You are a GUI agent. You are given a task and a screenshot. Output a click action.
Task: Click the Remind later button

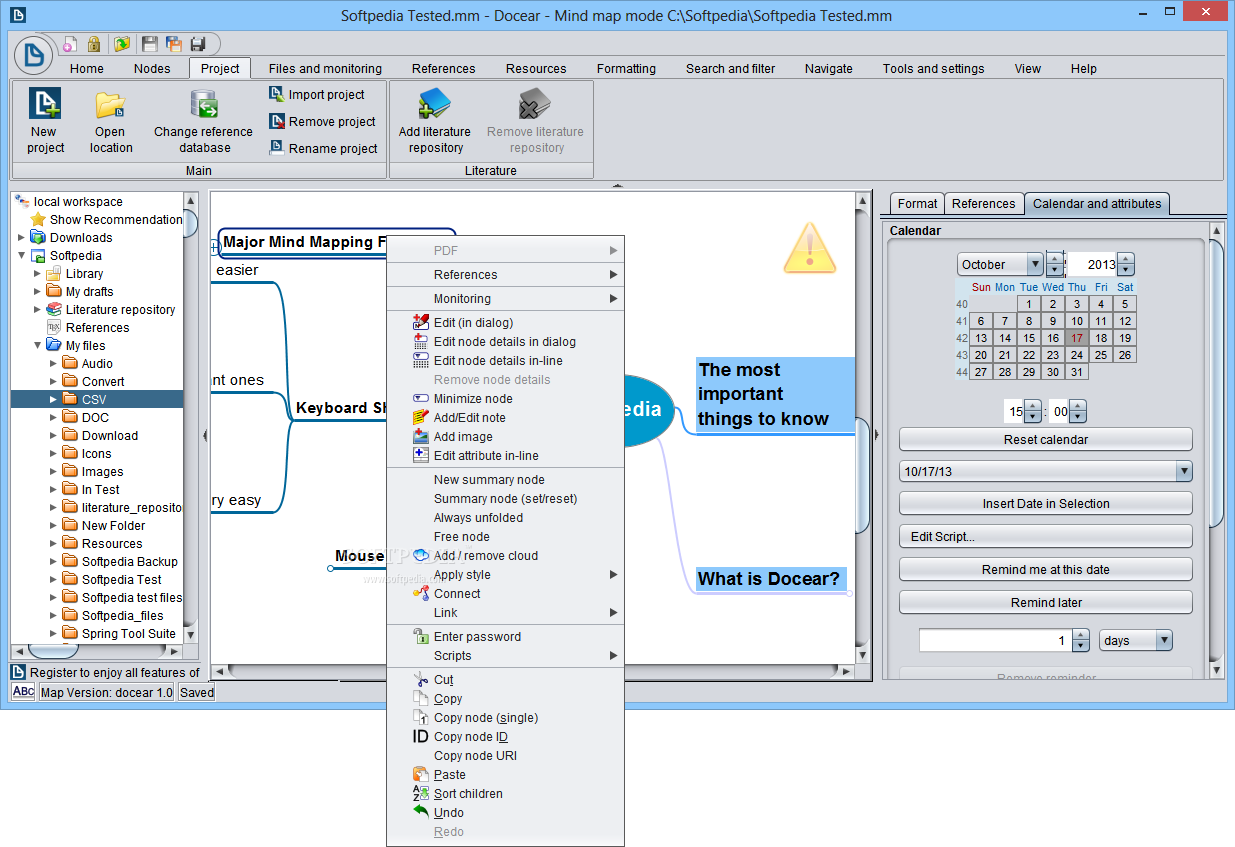1046,602
